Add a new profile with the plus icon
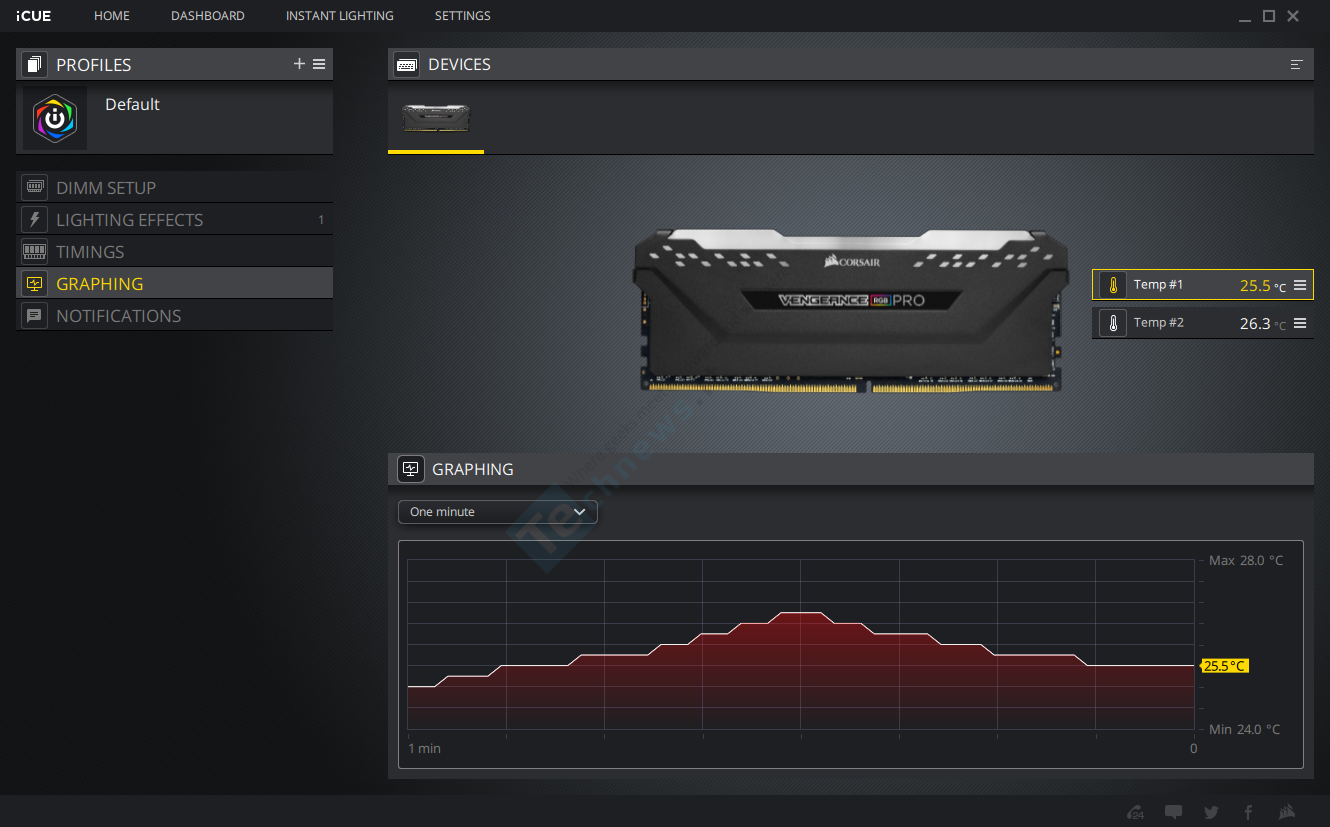 299,64
